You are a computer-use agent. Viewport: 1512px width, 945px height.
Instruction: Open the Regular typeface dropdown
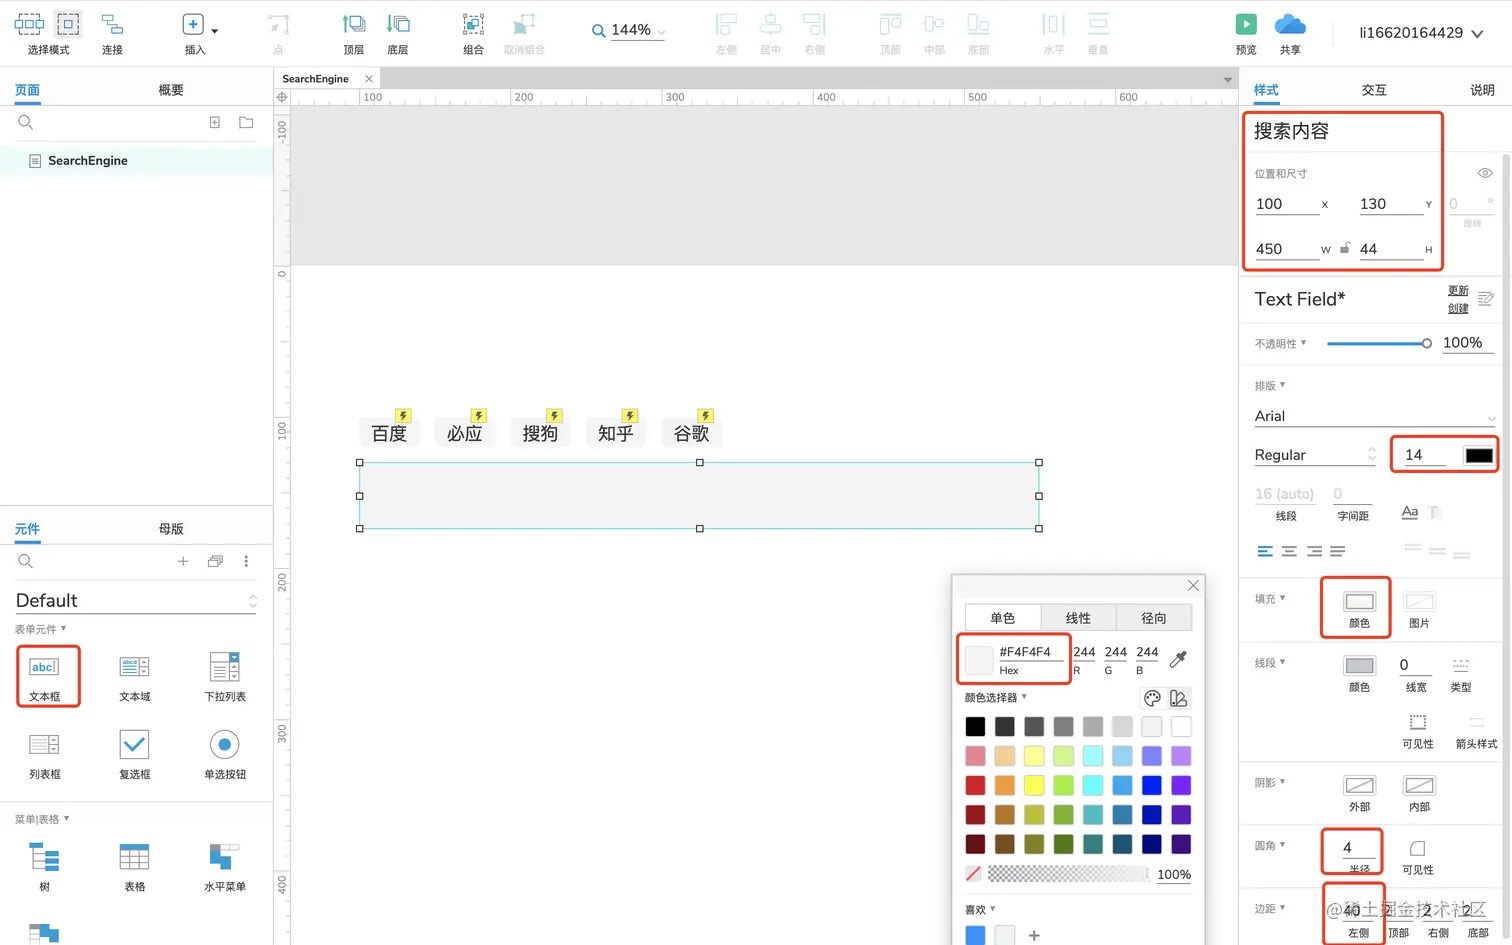(1315, 455)
